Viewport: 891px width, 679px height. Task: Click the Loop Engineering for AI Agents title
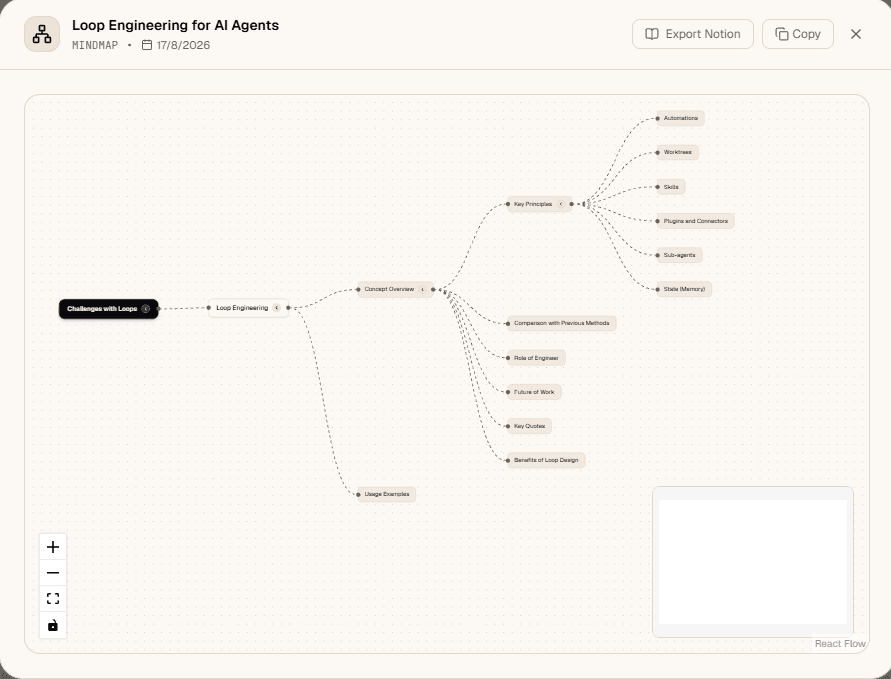click(176, 25)
